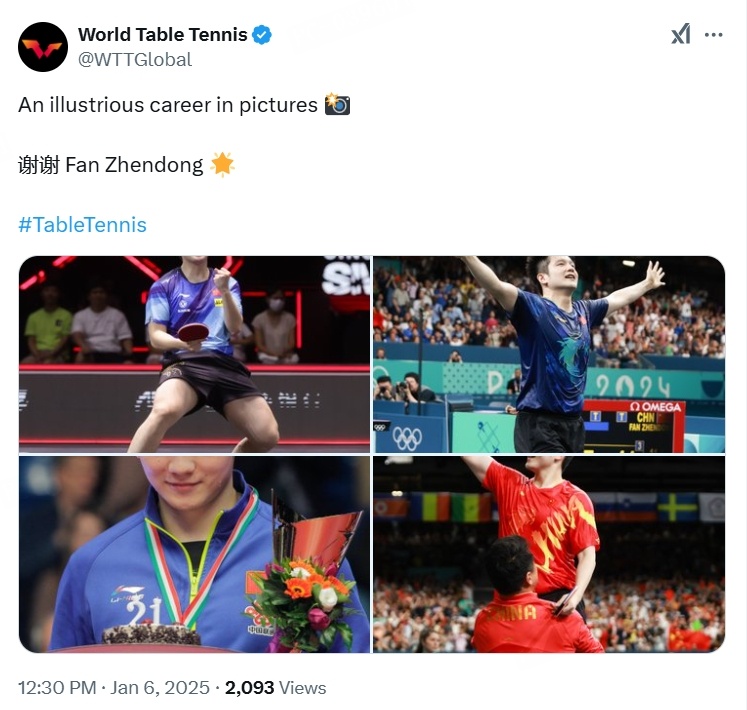Screen dimensions: 747x710
Task: Open the Grok xI icon
Action: point(681,34)
